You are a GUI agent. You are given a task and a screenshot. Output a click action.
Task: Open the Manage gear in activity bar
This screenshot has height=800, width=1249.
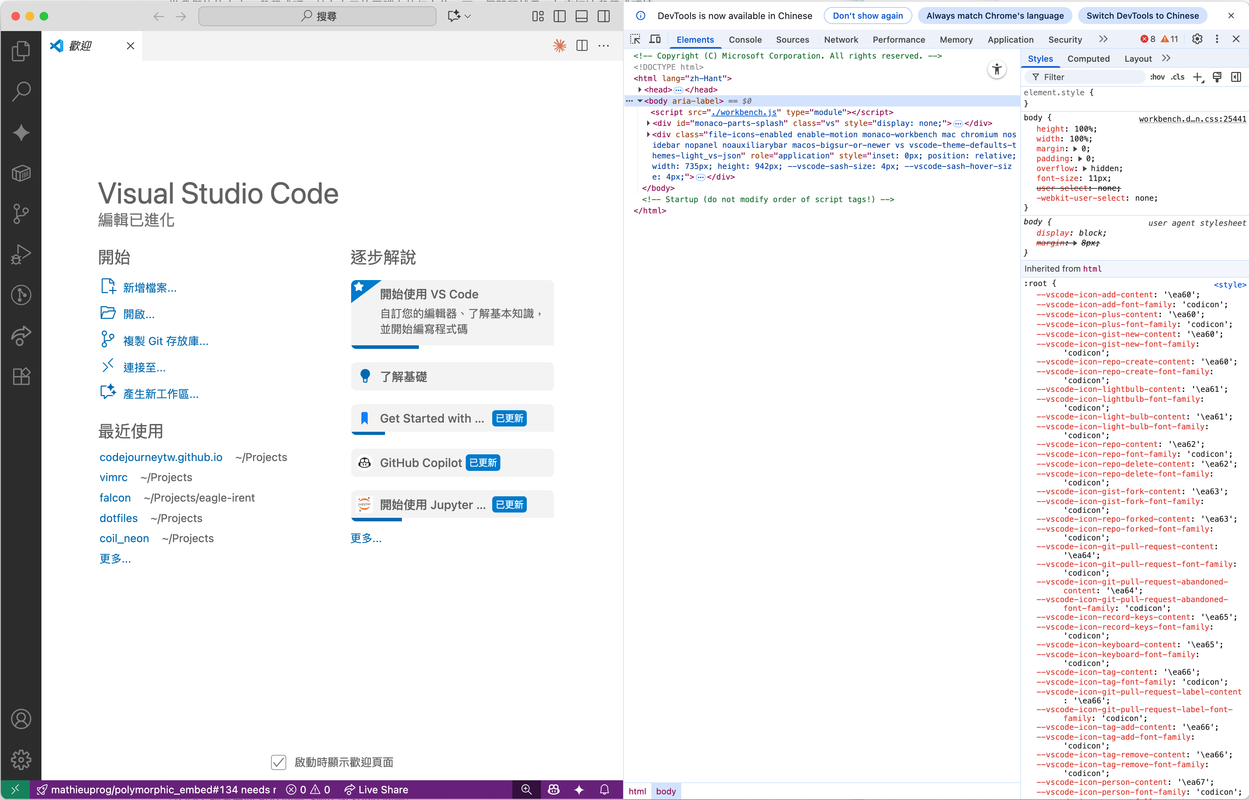[20, 760]
